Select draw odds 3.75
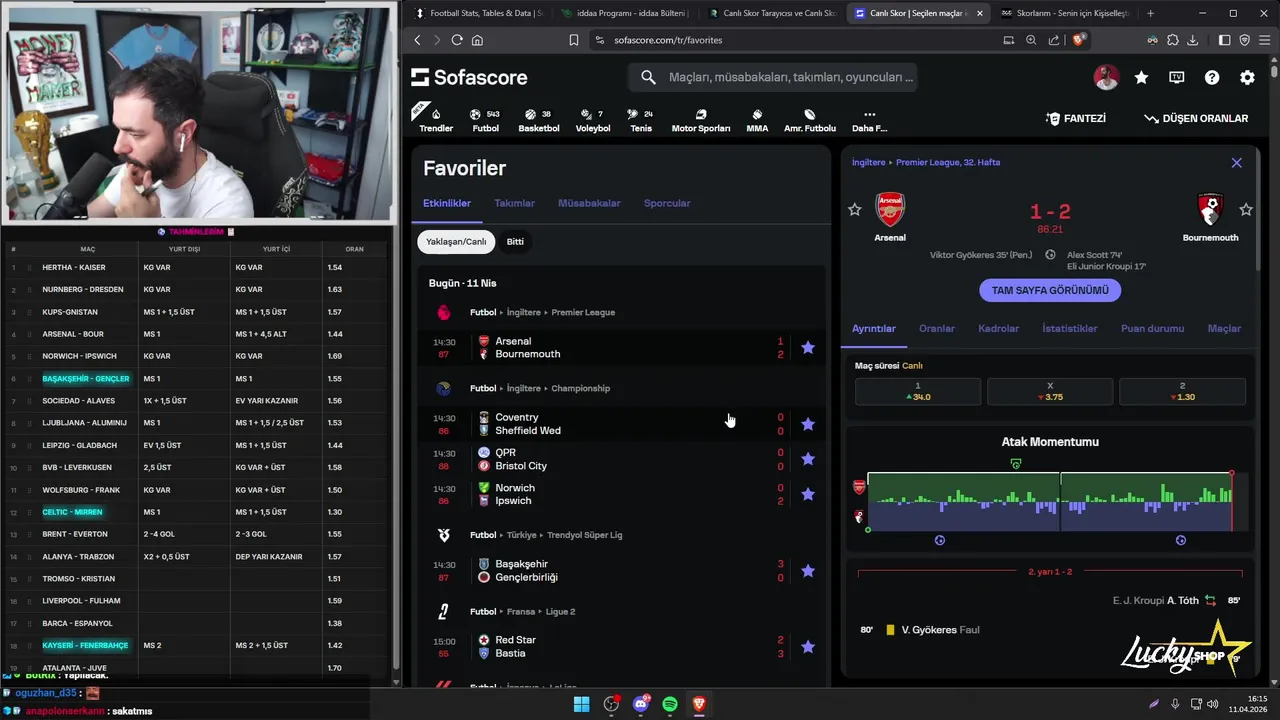Viewport: 1280px width, 720px height. coord(1050,391)
